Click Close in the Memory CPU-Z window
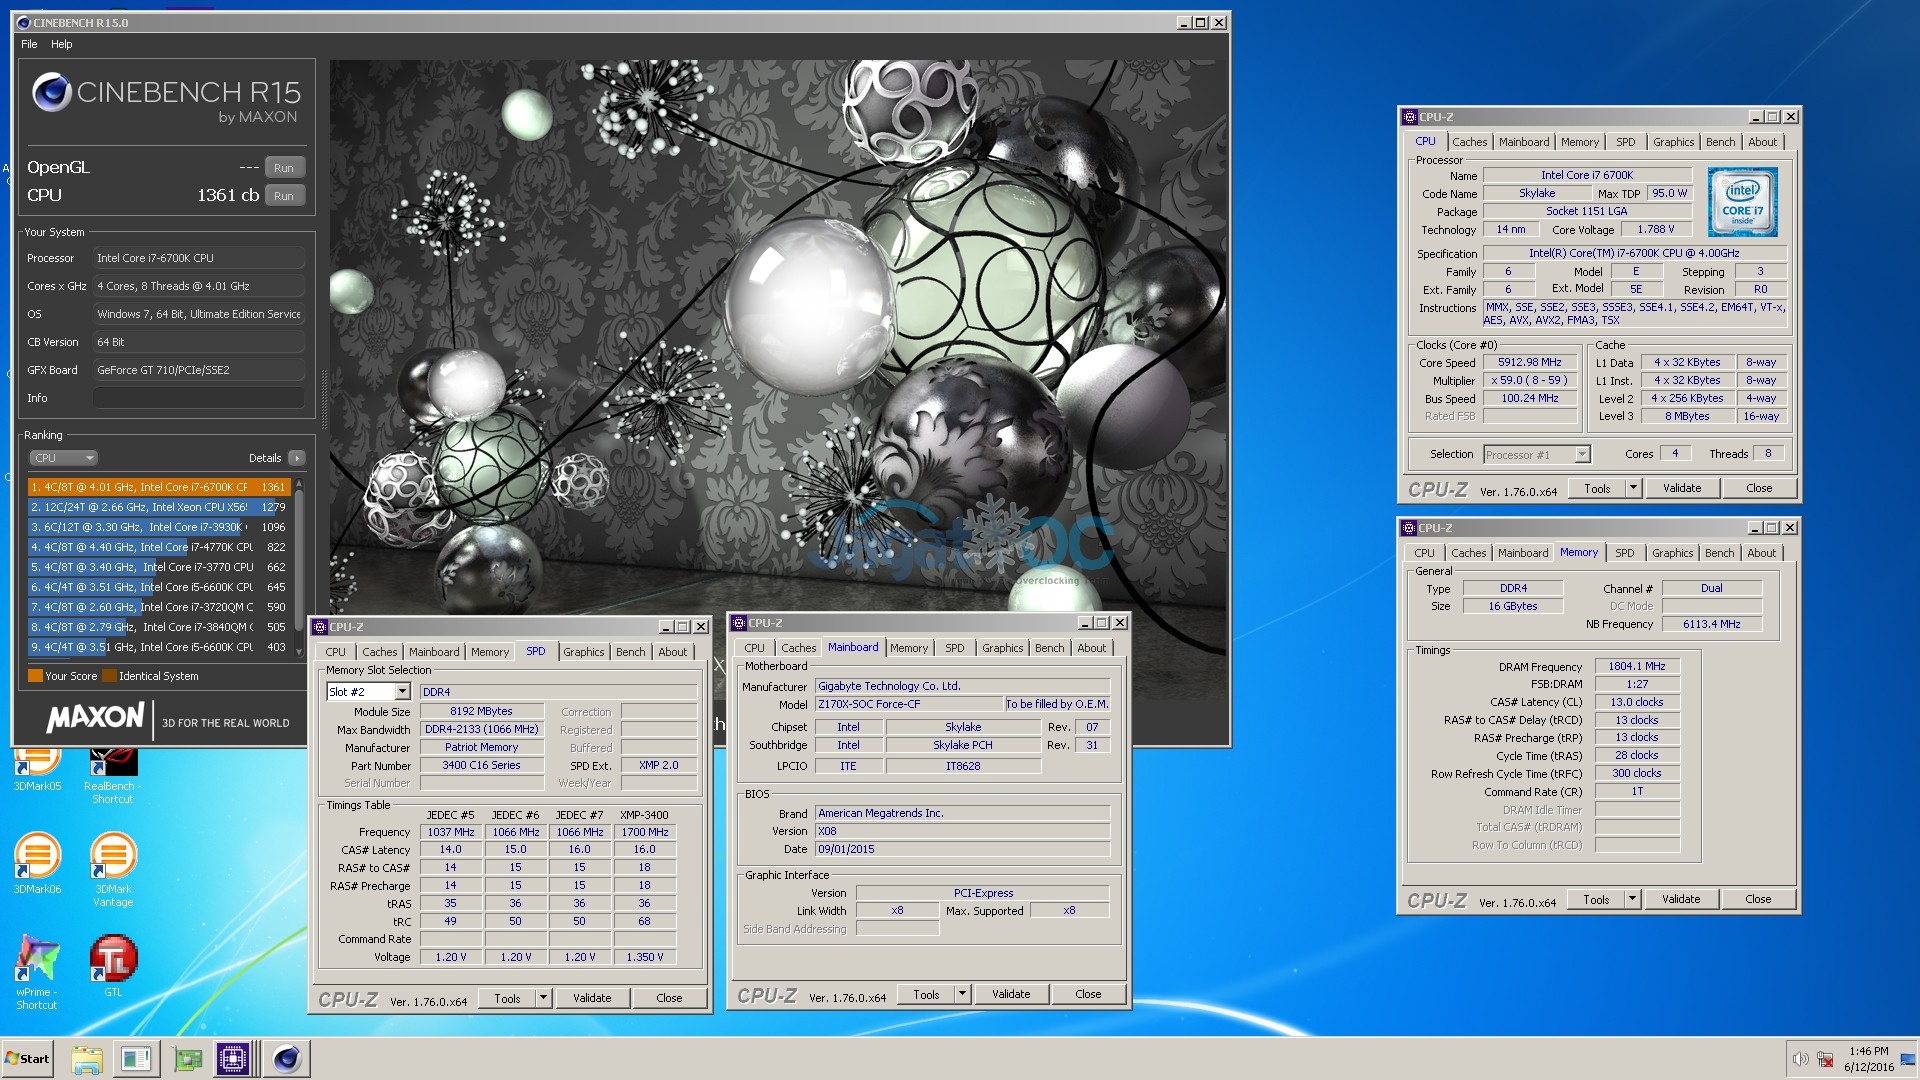Viewport: 1920px width, 1080px height. (x=1758, y=899)
